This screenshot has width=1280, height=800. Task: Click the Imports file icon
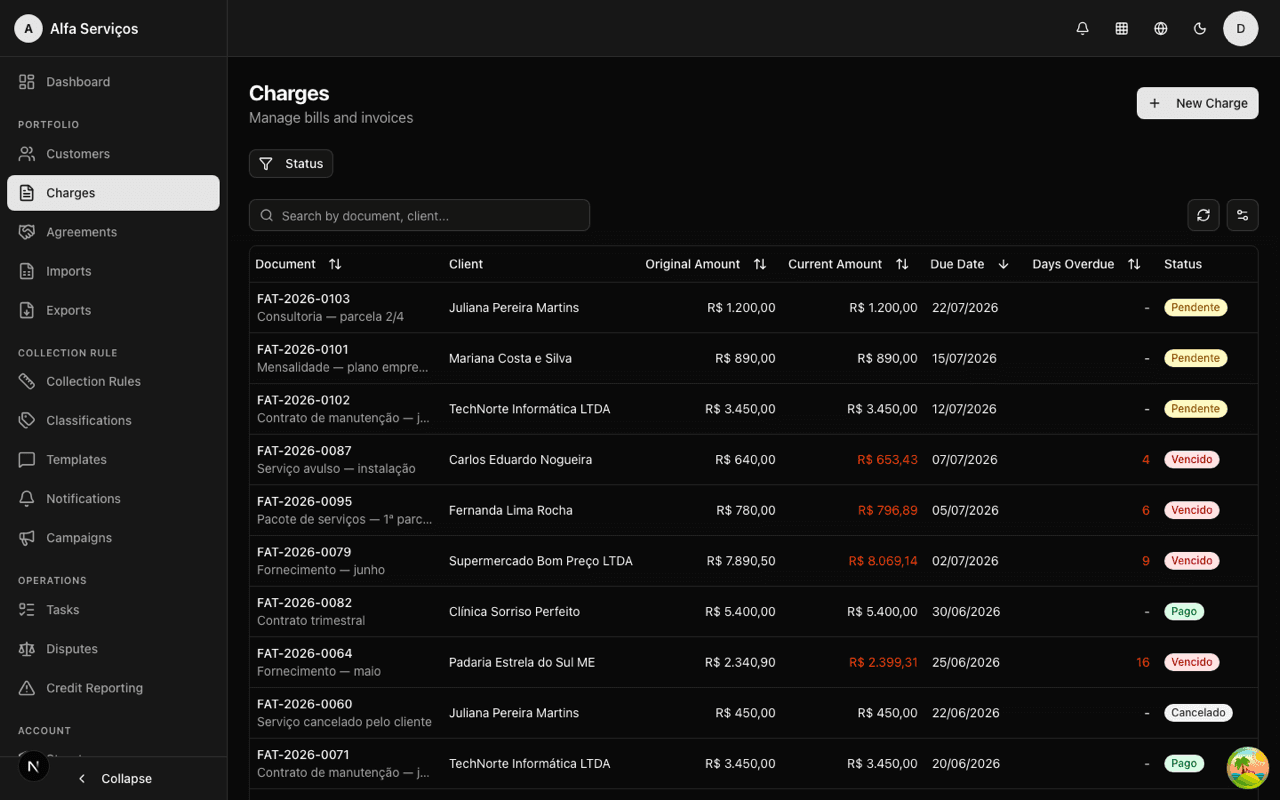27,271
